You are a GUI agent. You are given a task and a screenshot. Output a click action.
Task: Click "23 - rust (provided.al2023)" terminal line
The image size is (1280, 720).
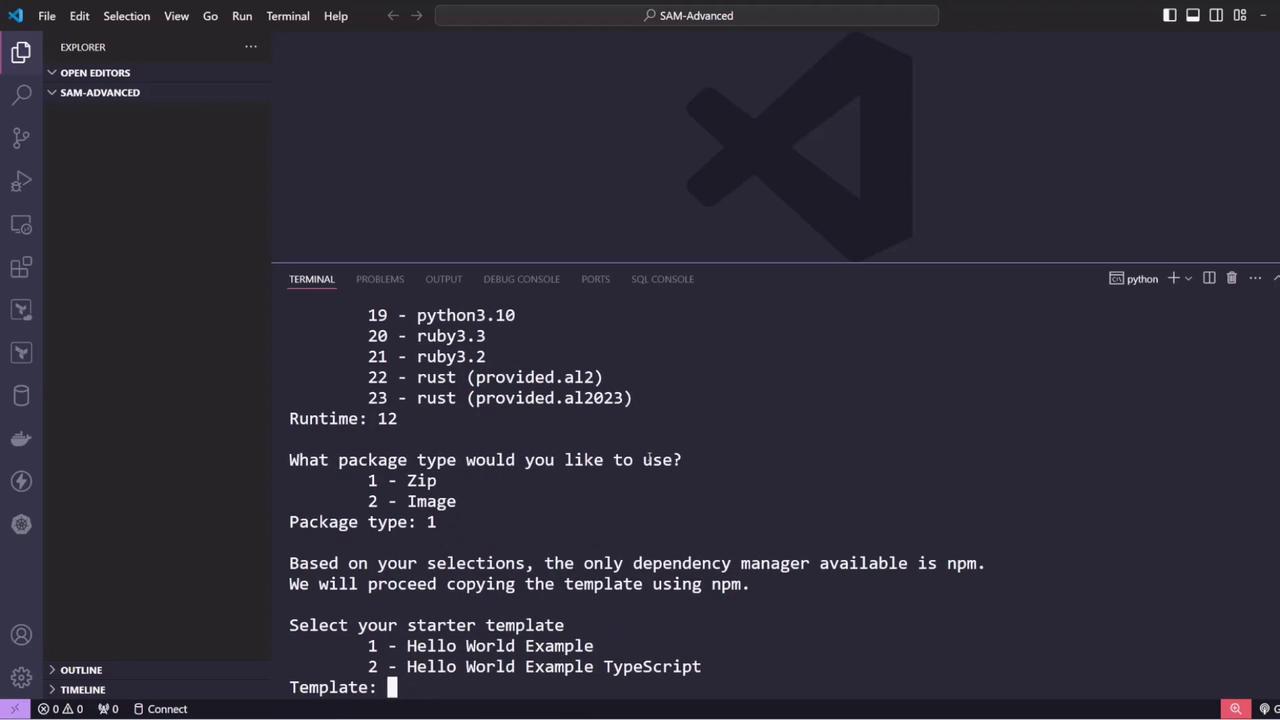click(500, 398)
